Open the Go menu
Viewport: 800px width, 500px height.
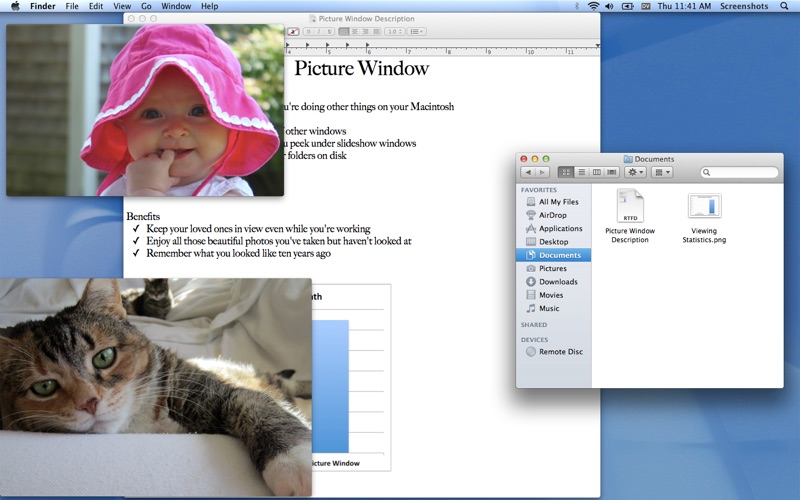(x=146, y=6)
